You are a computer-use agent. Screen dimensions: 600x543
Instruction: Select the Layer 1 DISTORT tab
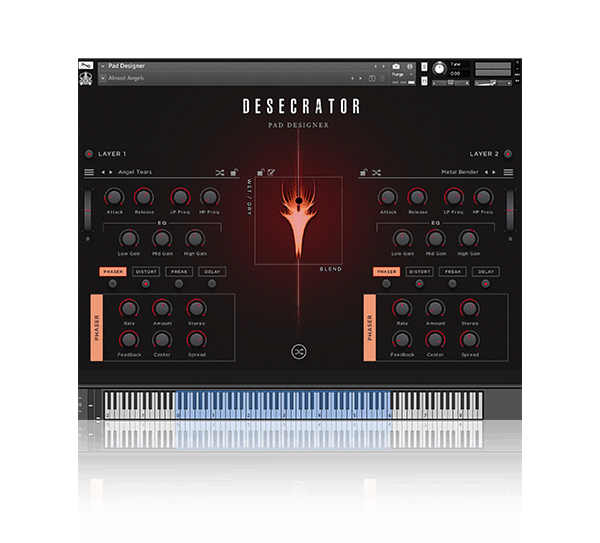(145, 271)
